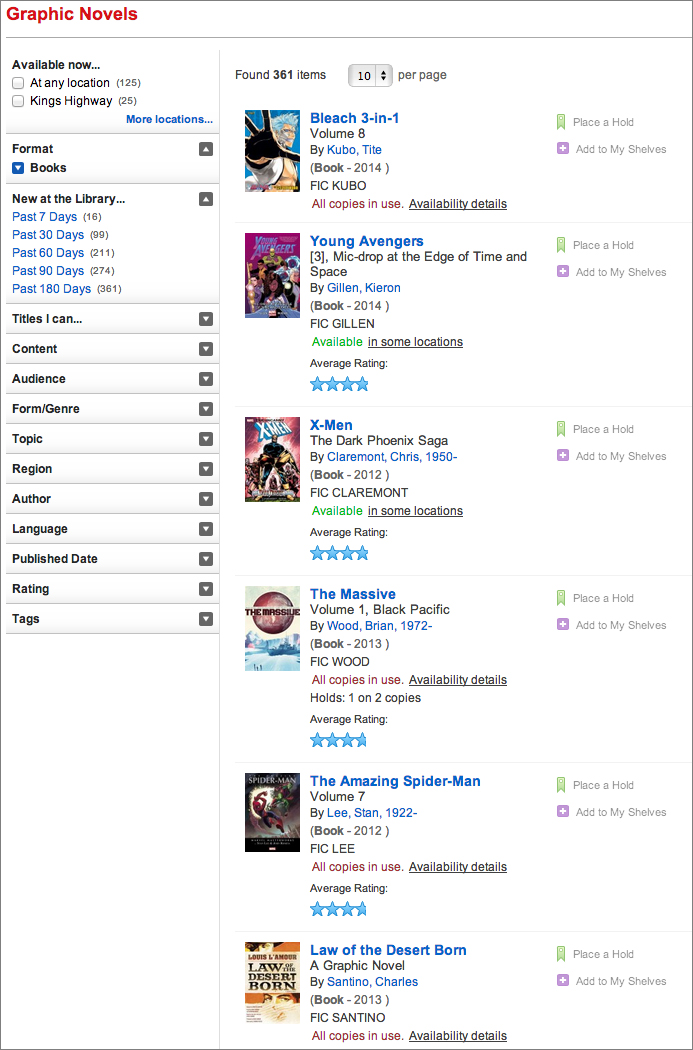View Availability details for Bleach 3-in-1
Viewport: 693px width, 1050px height.
(x=458, y=204)
